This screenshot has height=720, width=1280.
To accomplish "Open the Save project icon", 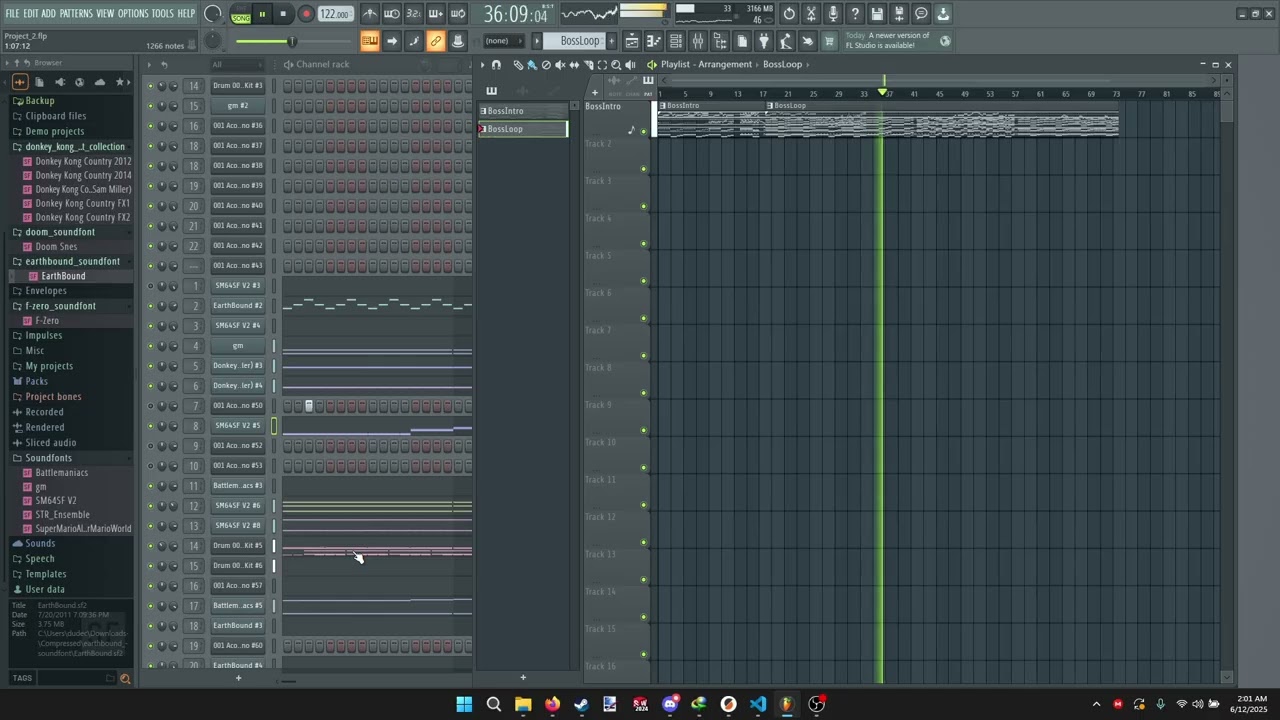I will coord(877,14).
